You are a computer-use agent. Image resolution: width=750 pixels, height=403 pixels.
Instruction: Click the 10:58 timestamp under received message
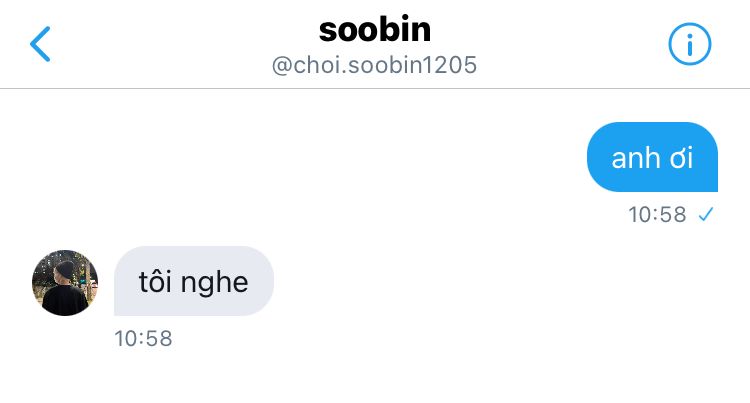(143, 338)
